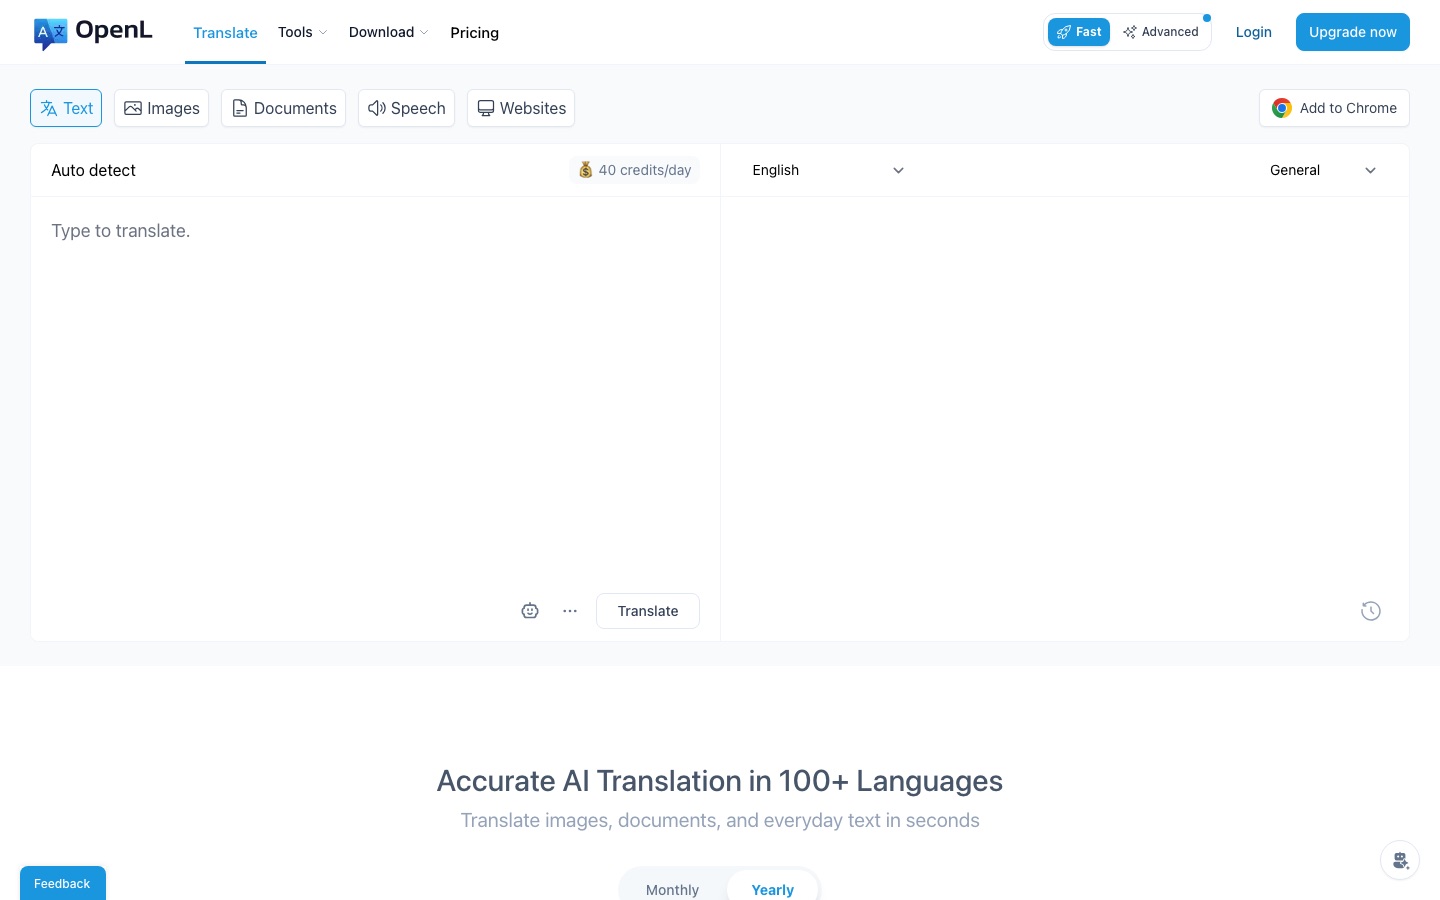Click the heading 'Accurate AI Translation in 100+ Languages'
Screen dimensions: 1440x900
click(x=720, y=781)
